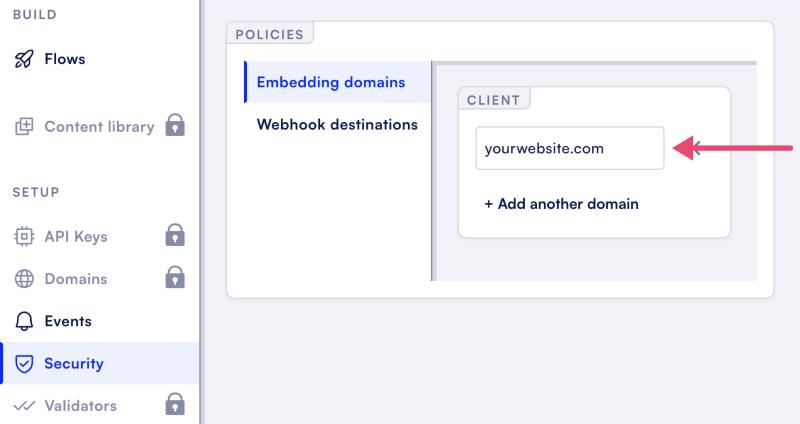Click the lock icon beside Validators
Image resolution: width=800 pixels, height=424 pixels.
click(x=175, y=404)
